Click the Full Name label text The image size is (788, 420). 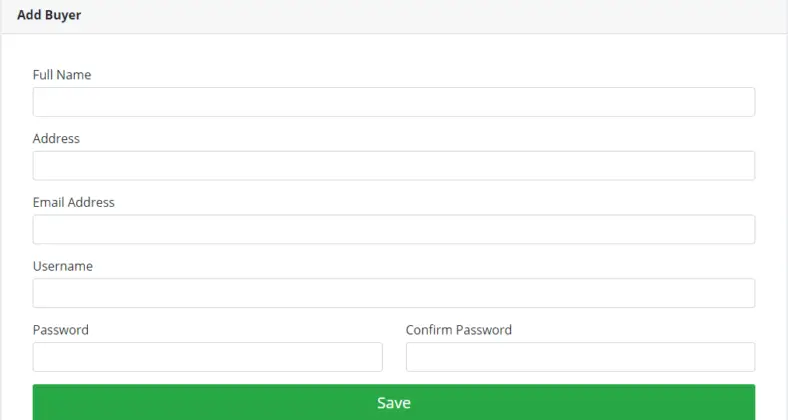pyautogui.click(x=62, y=75)
